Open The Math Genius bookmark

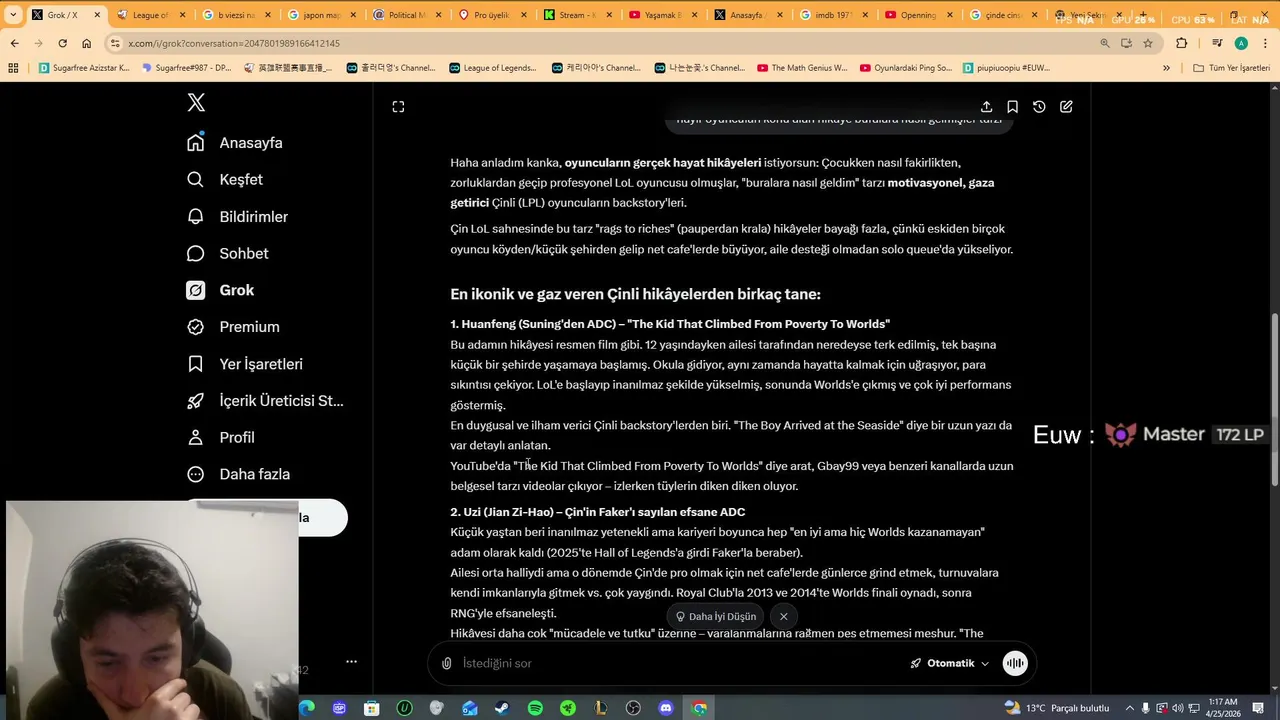pyautogui.click(x=802, y=68)
